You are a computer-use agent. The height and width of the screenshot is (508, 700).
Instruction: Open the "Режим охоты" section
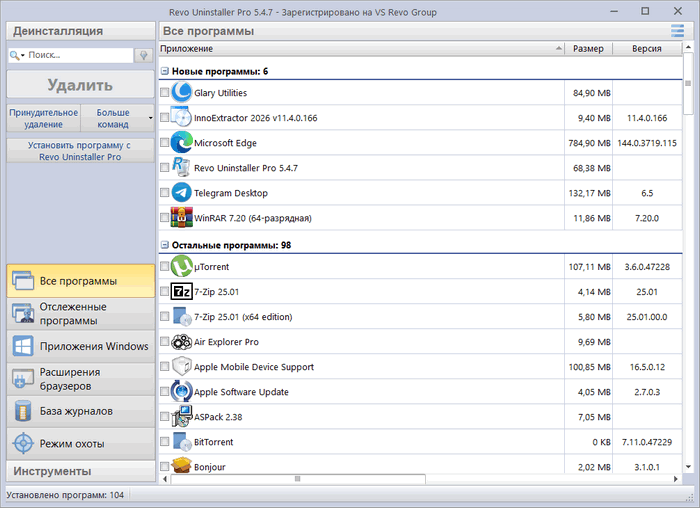click(x=80, y=443)
